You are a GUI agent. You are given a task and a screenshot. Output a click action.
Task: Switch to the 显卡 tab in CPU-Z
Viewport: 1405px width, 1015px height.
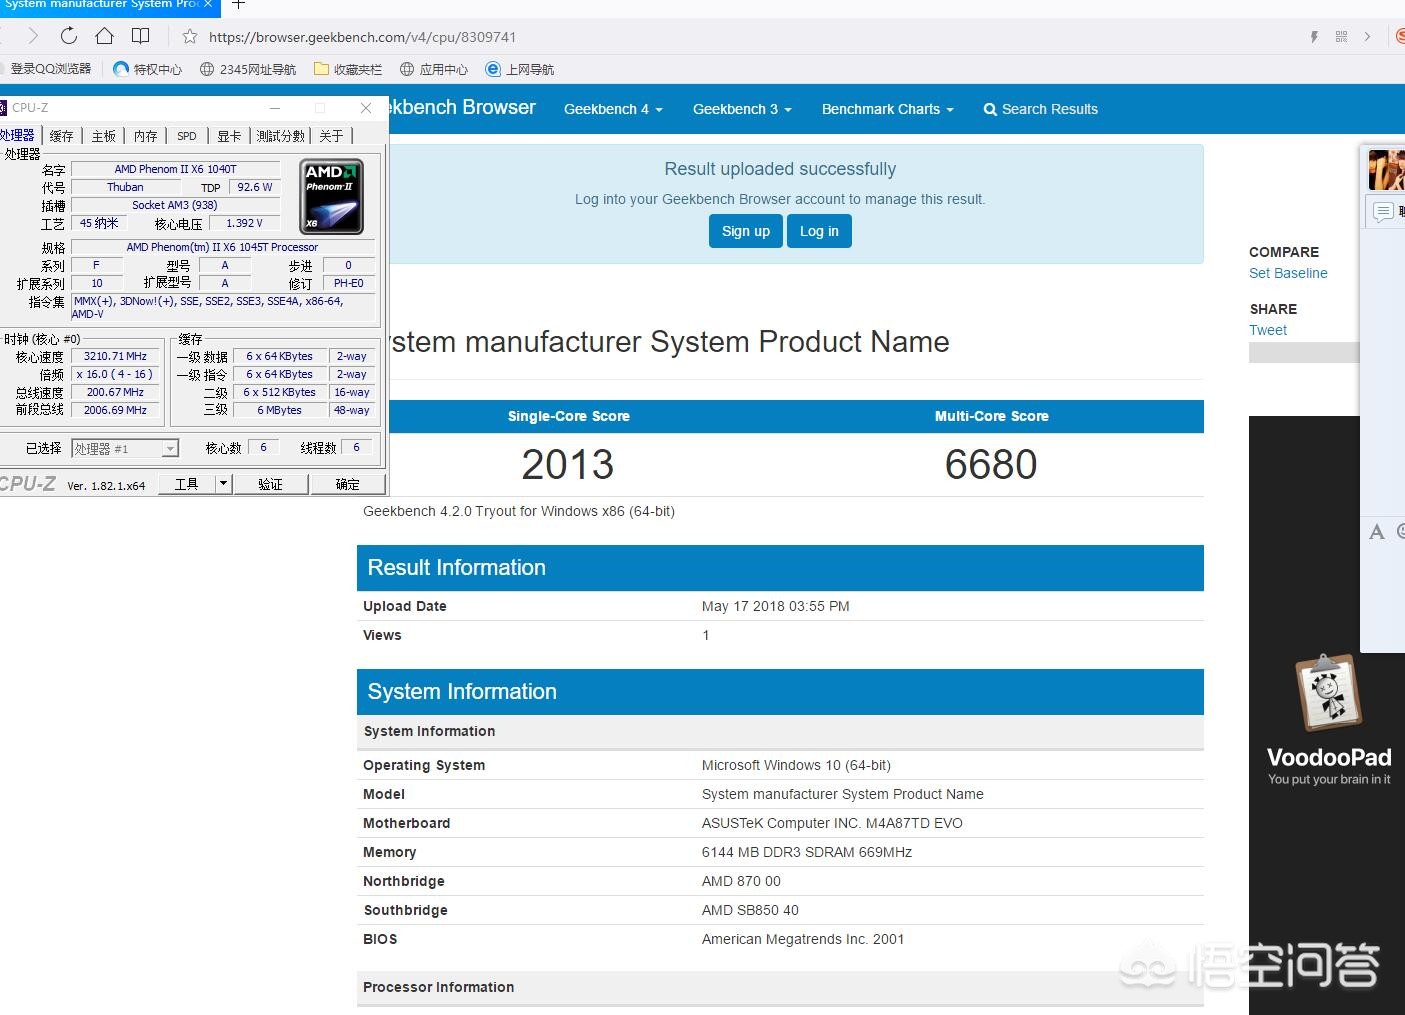pos(229,136)
